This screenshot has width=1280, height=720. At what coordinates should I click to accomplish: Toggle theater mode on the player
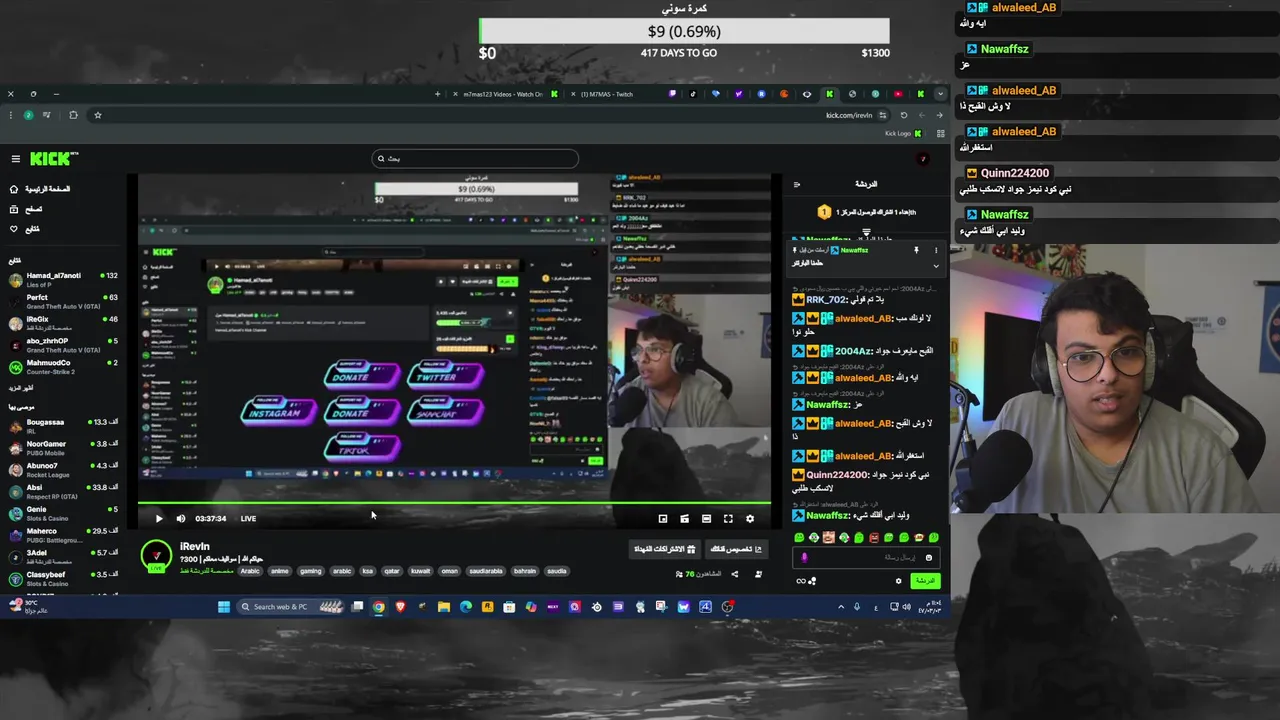pyautogui.click(x=706, y=518)
